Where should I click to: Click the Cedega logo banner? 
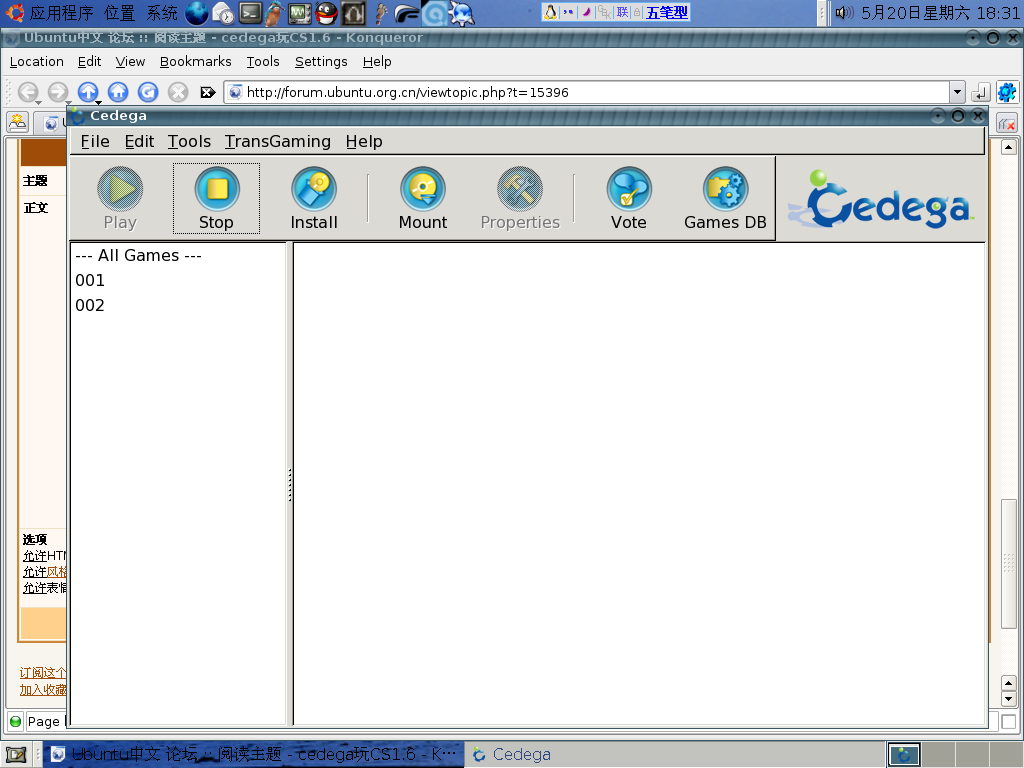coord(880,200)
